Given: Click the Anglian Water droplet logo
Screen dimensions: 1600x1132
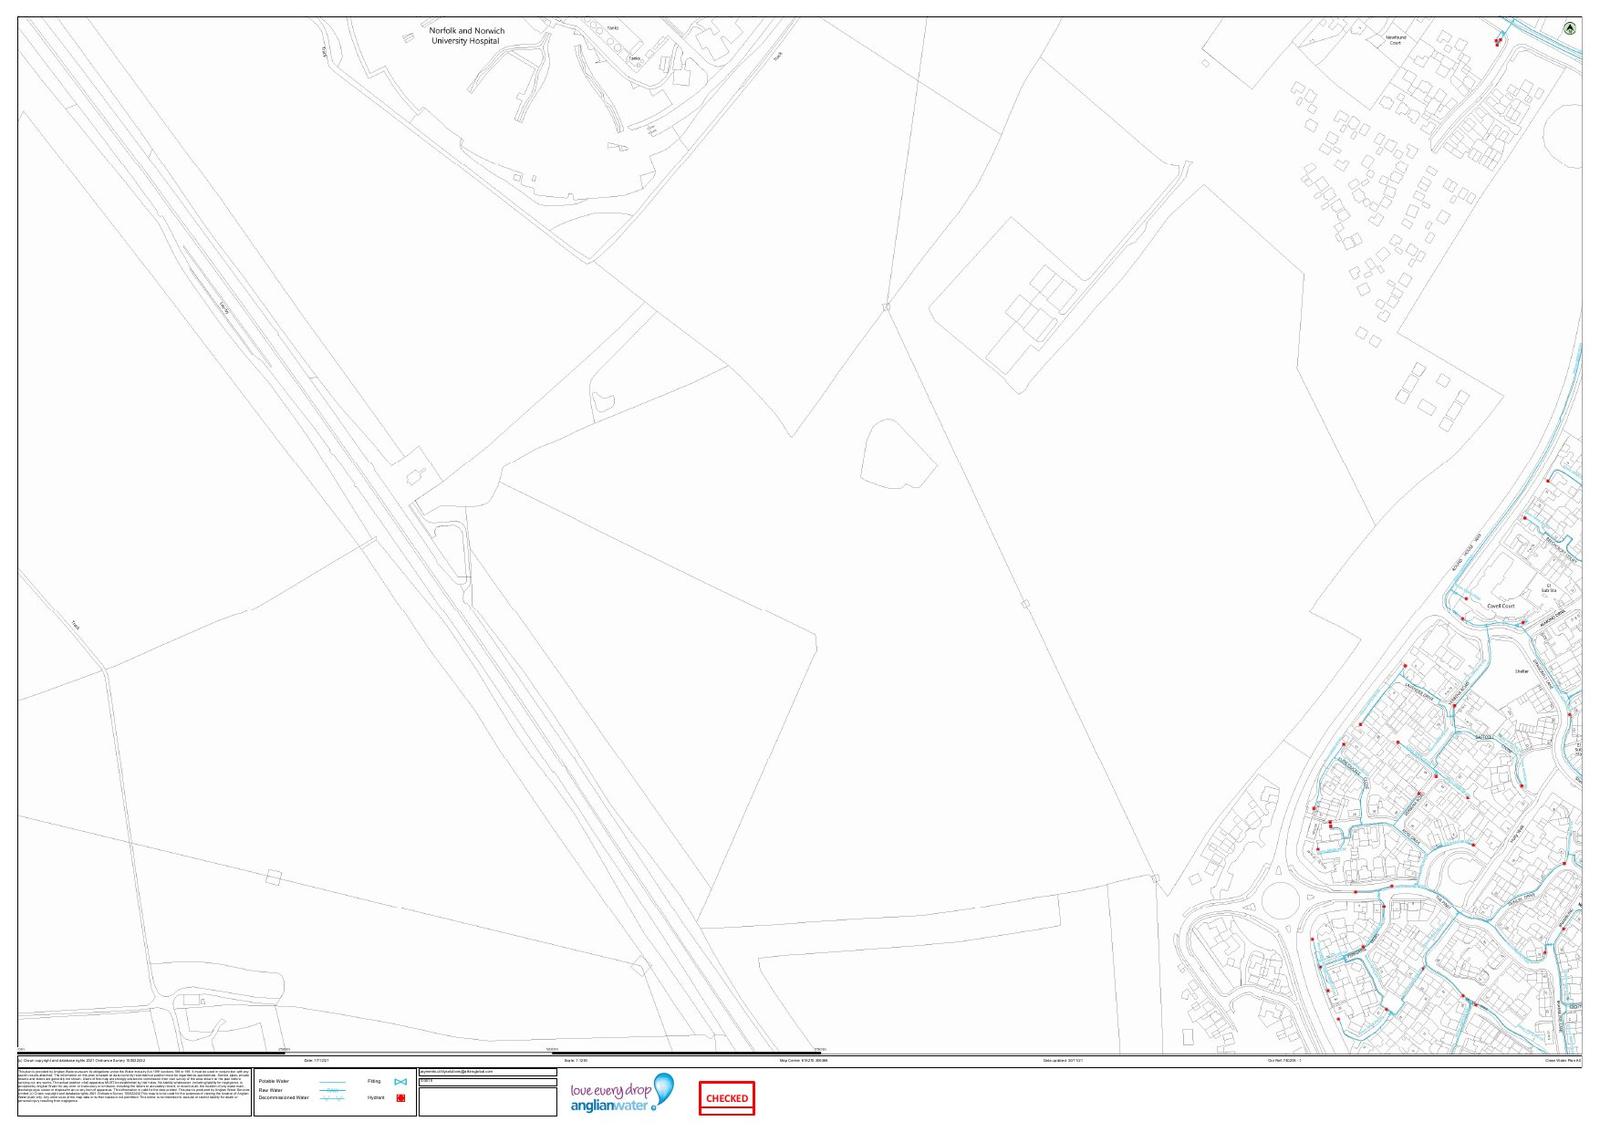Looking at the screenshot, I should 663,1087.
